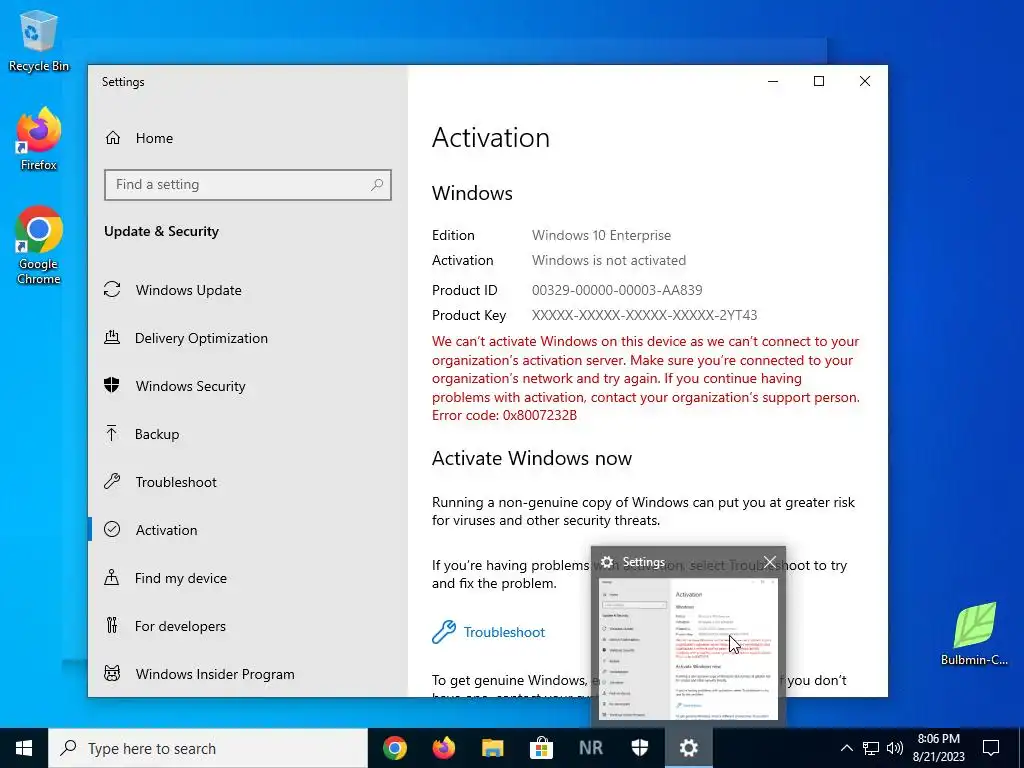This screenshot has height=768, width=1024.
Task: Launch Firefox from the taskbar
Action: (x=444, y=748)
